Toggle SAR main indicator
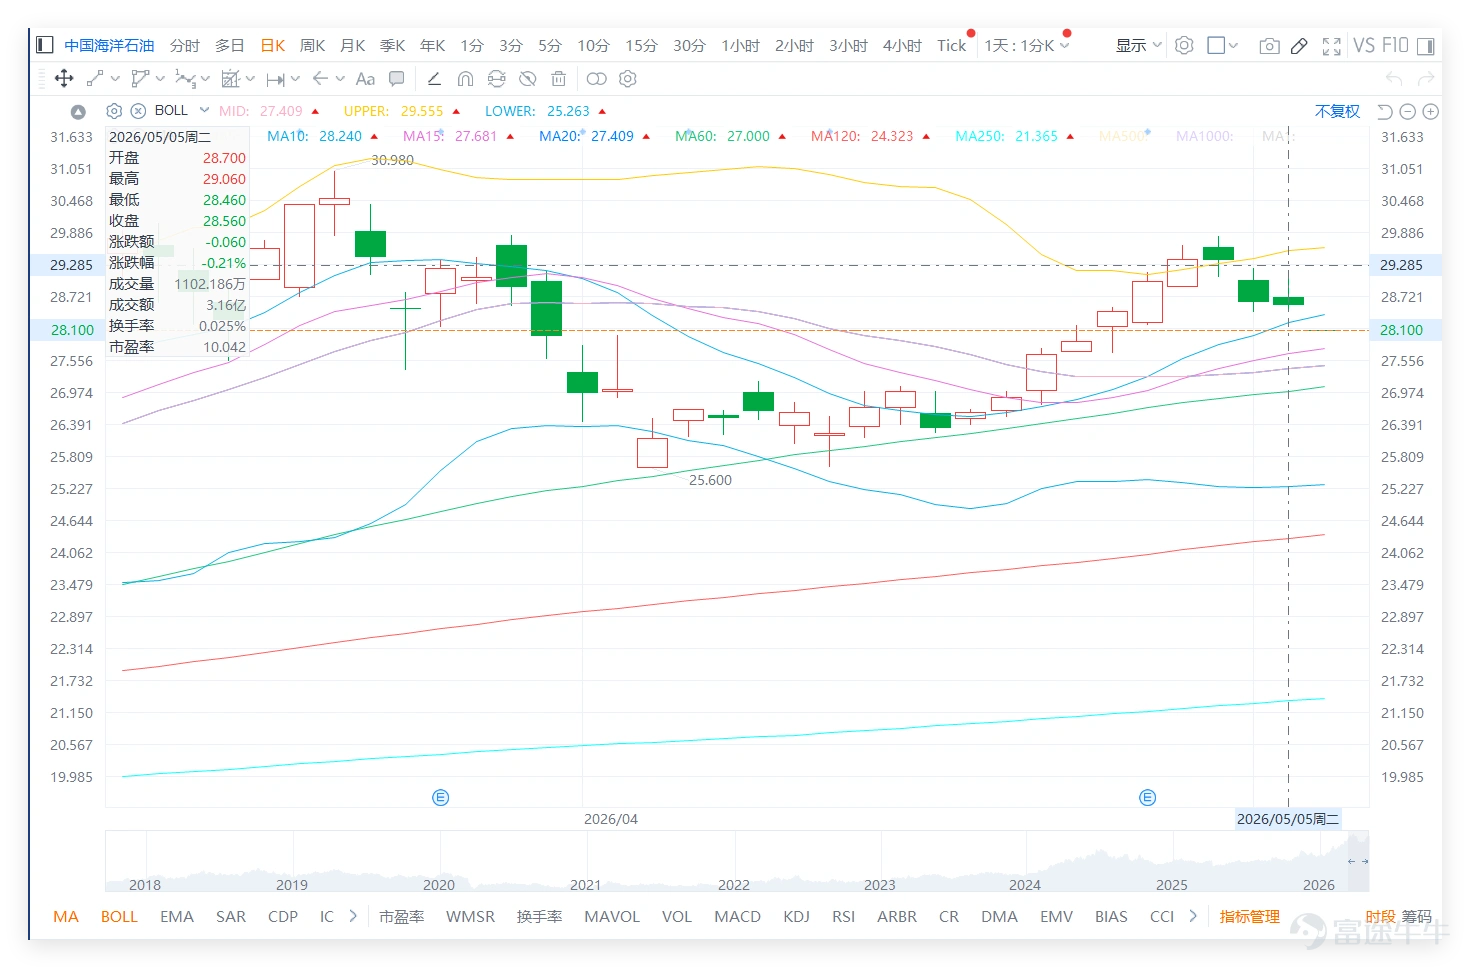The width and height of the screenshot is (1470, 968). [231, 916]
